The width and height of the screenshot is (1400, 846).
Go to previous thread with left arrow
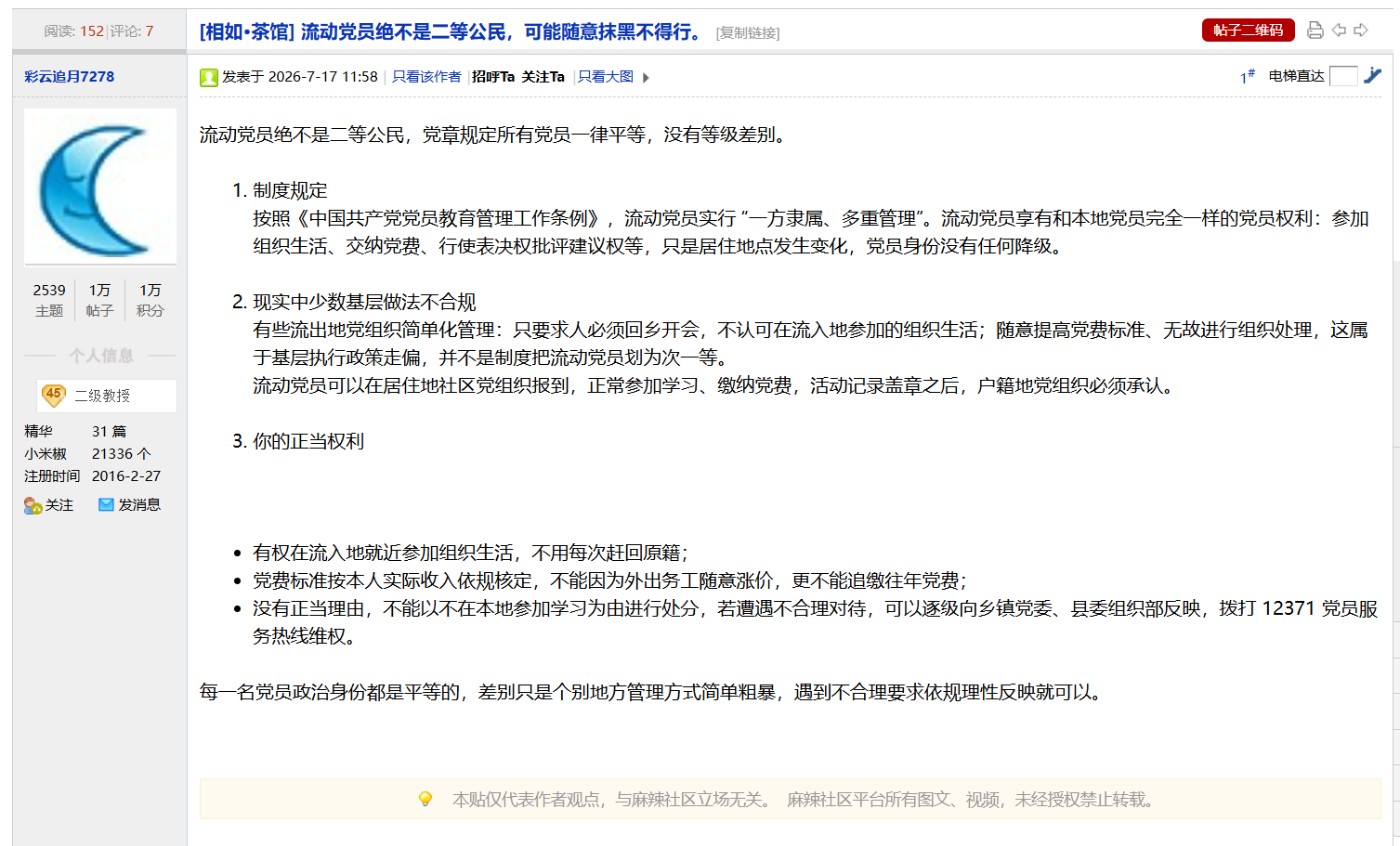pyautogui.click(x=1339, y=30)
